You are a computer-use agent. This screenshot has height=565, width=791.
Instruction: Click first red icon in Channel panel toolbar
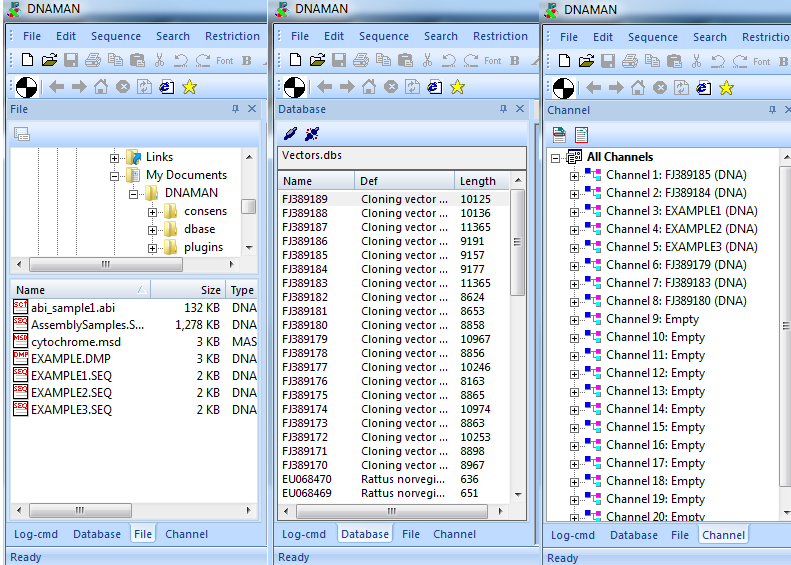point(559,135)
